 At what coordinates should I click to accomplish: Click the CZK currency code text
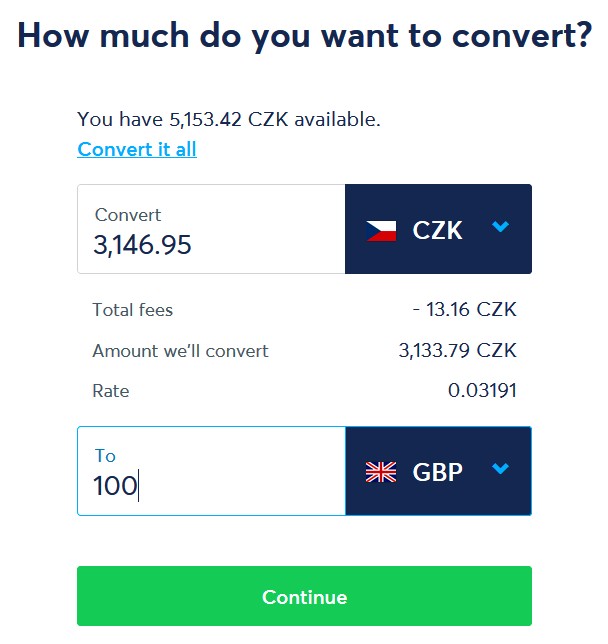click(438, 230)
